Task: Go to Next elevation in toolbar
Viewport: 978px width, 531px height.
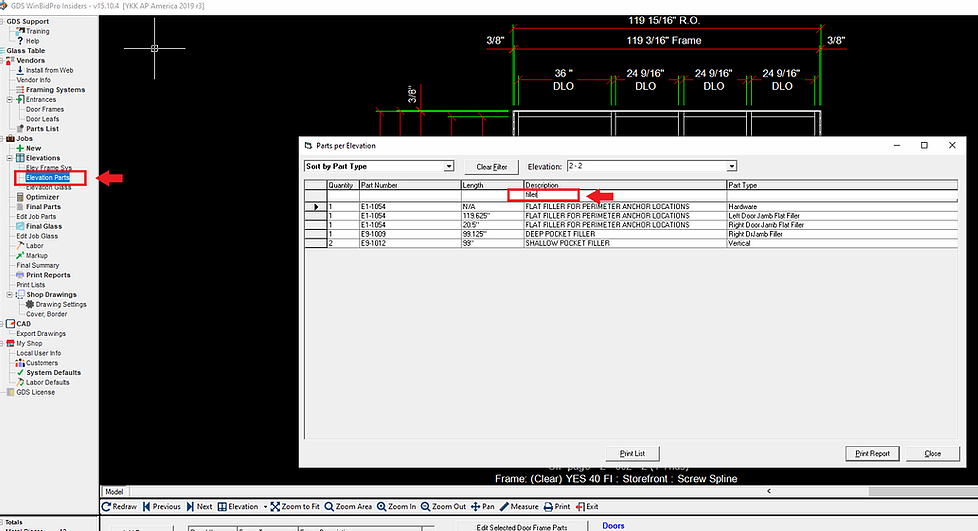Action: tap(199, 507)
